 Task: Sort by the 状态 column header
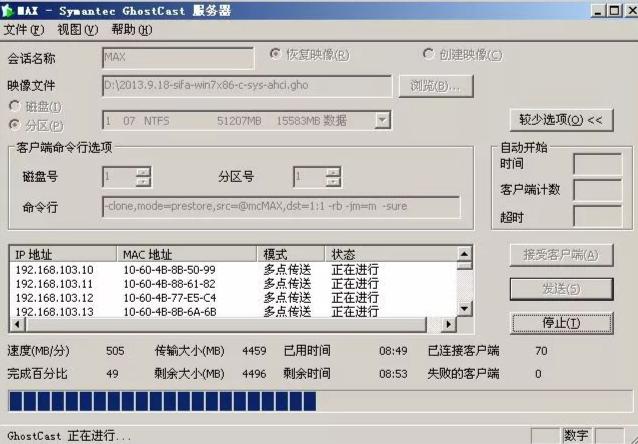391,254
